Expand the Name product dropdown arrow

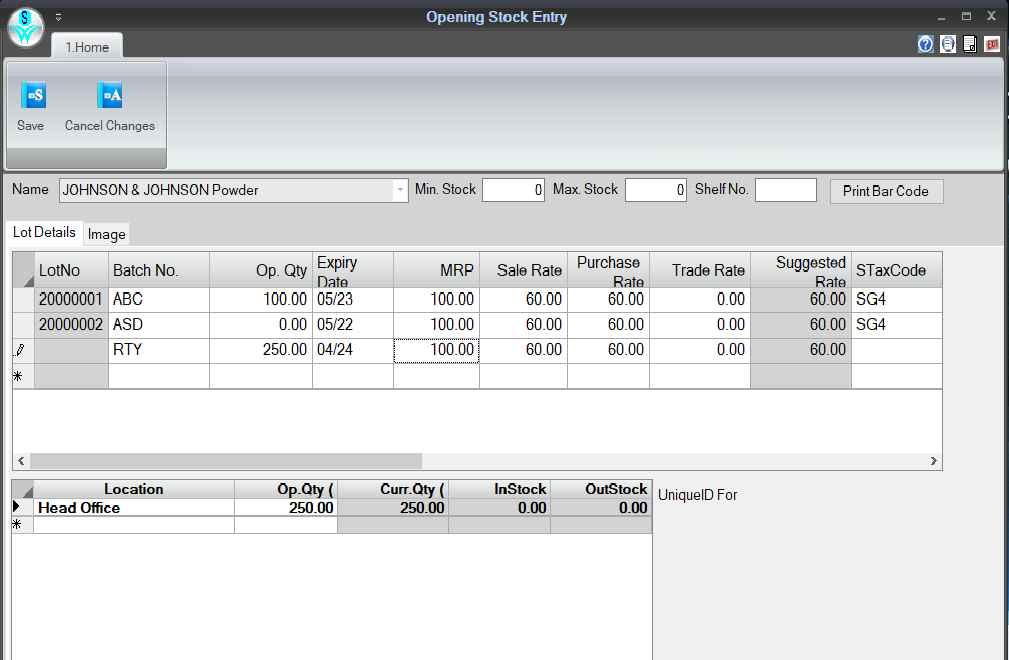[x=400, y=190]
